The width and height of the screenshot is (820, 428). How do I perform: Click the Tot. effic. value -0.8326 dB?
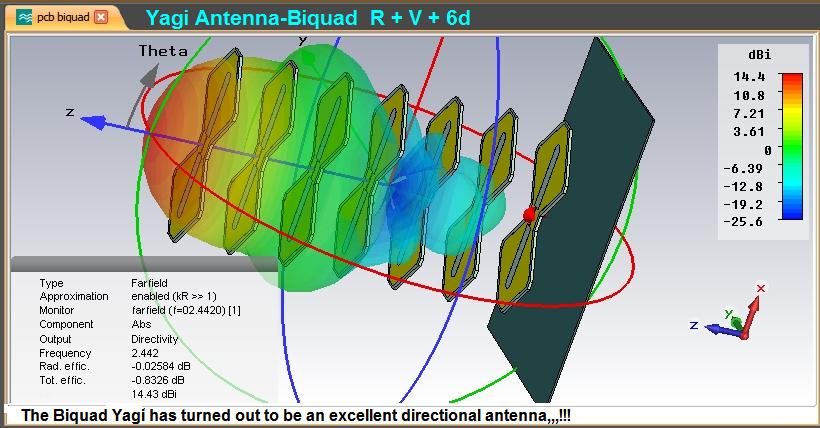click(x=158, y=380)
